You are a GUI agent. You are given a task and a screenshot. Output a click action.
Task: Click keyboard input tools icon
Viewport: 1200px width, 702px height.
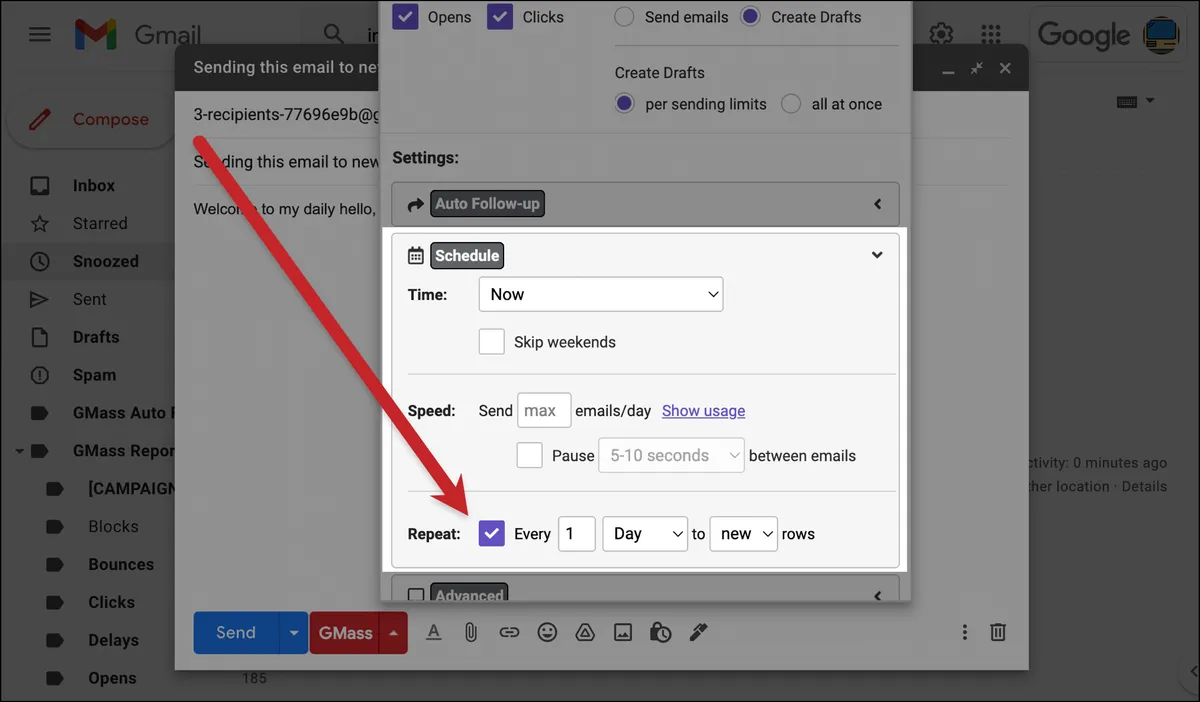tap(1126, 101)
